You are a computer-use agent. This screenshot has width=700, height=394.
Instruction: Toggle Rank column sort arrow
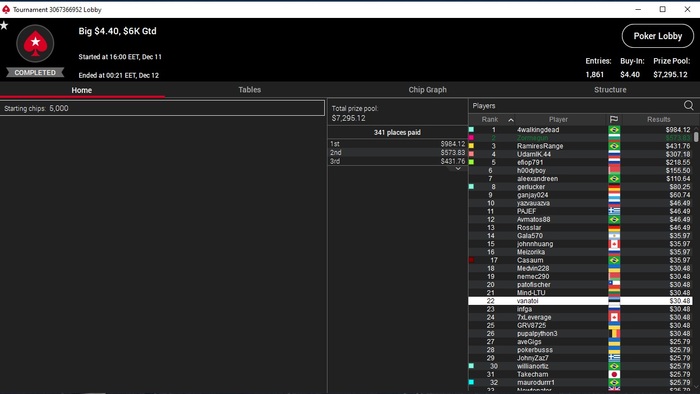tap(511, 120)
